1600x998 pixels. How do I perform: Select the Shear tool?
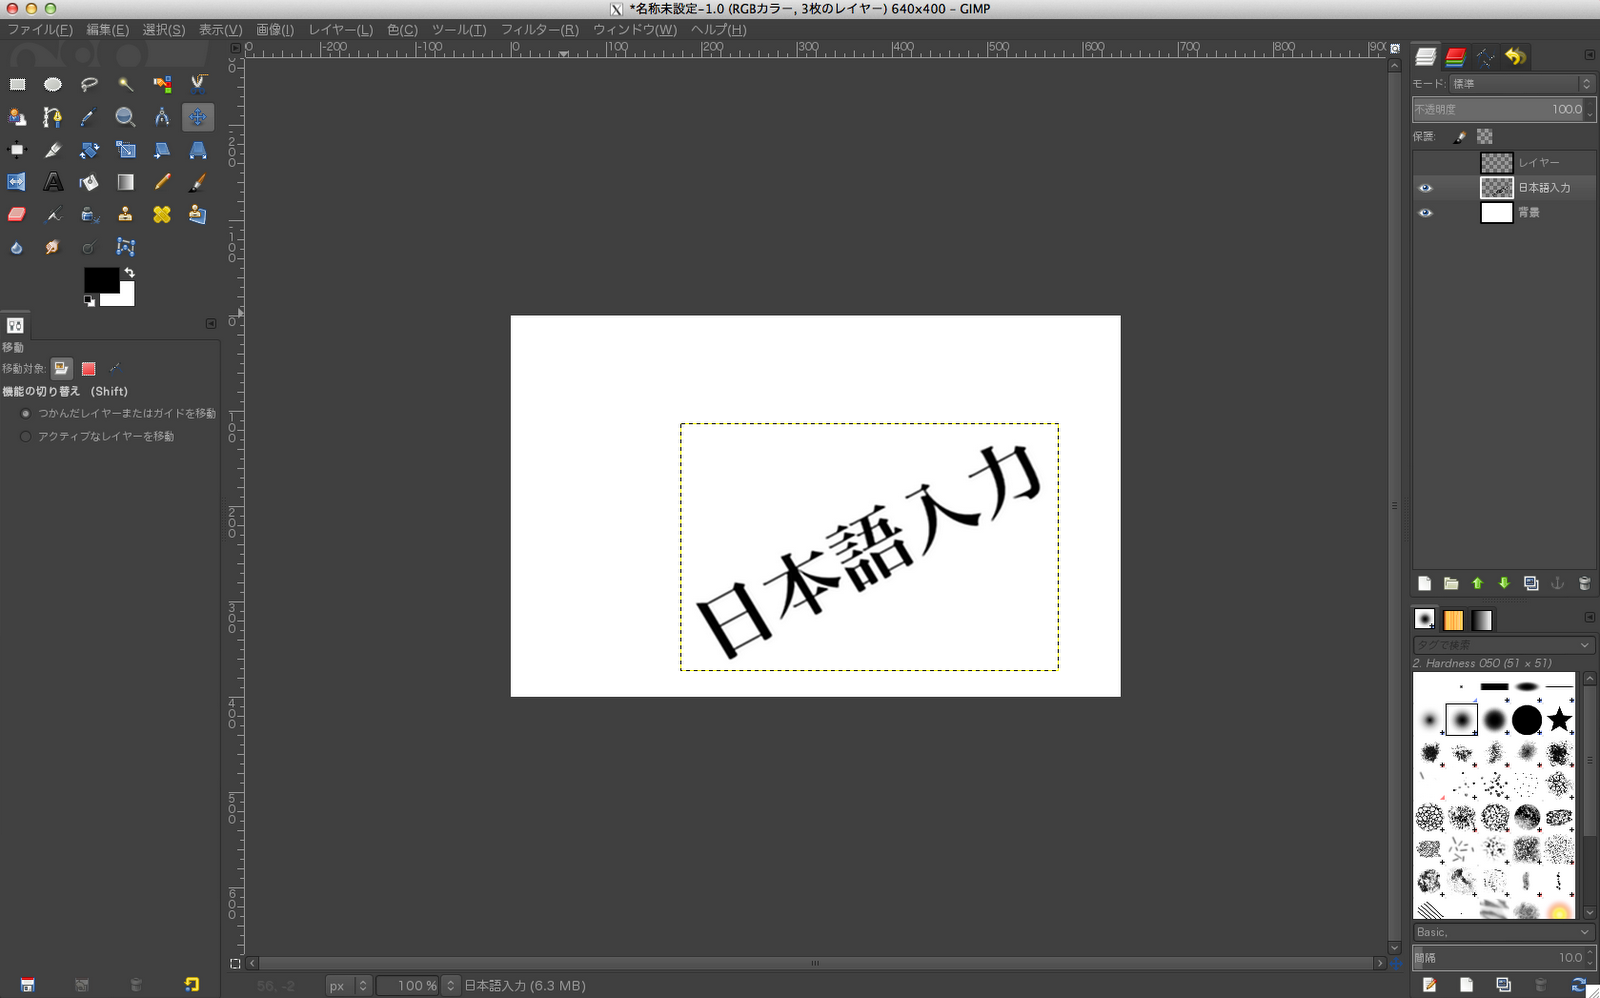click(x=162, y=150)
